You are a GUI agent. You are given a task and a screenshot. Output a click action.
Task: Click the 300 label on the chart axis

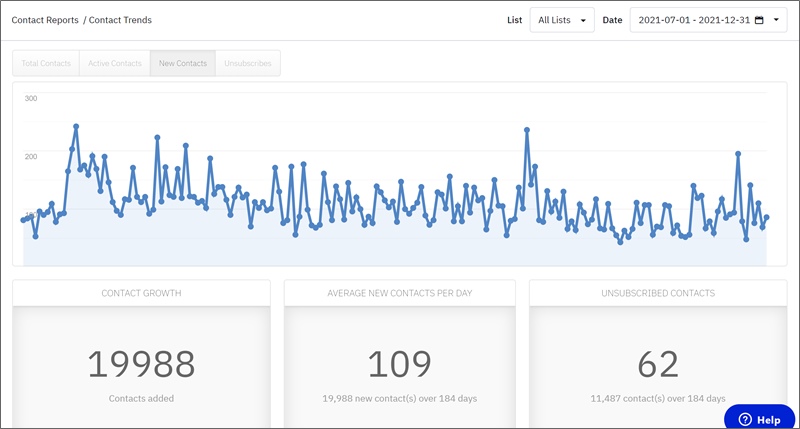point(31,98)
